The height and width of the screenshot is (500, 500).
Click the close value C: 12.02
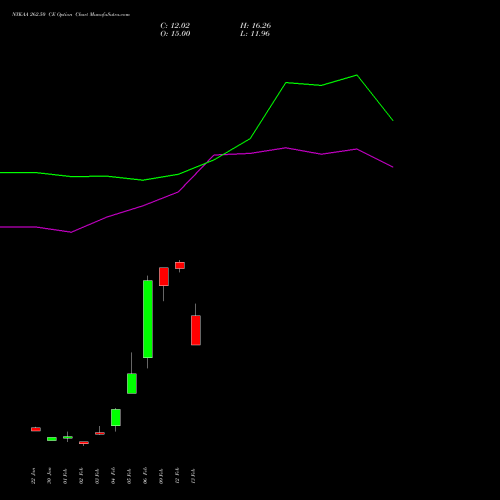point(175,26)
